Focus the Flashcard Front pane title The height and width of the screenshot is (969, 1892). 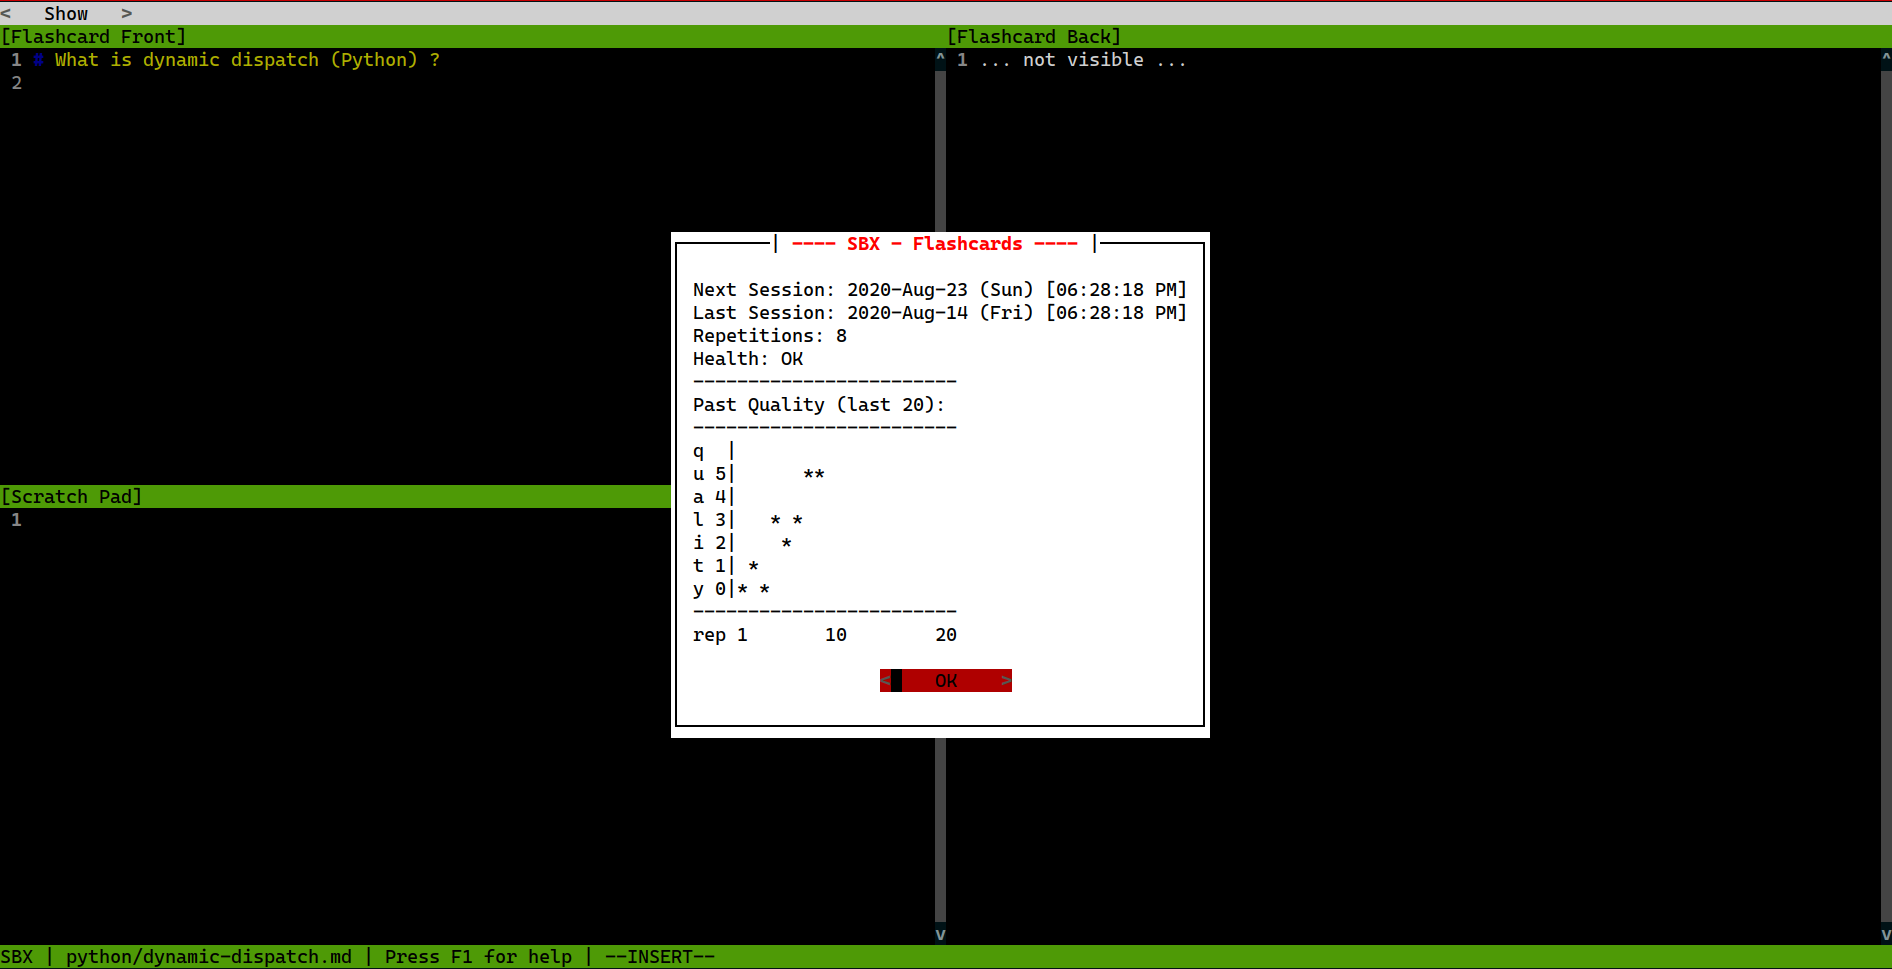pos(94,37)
